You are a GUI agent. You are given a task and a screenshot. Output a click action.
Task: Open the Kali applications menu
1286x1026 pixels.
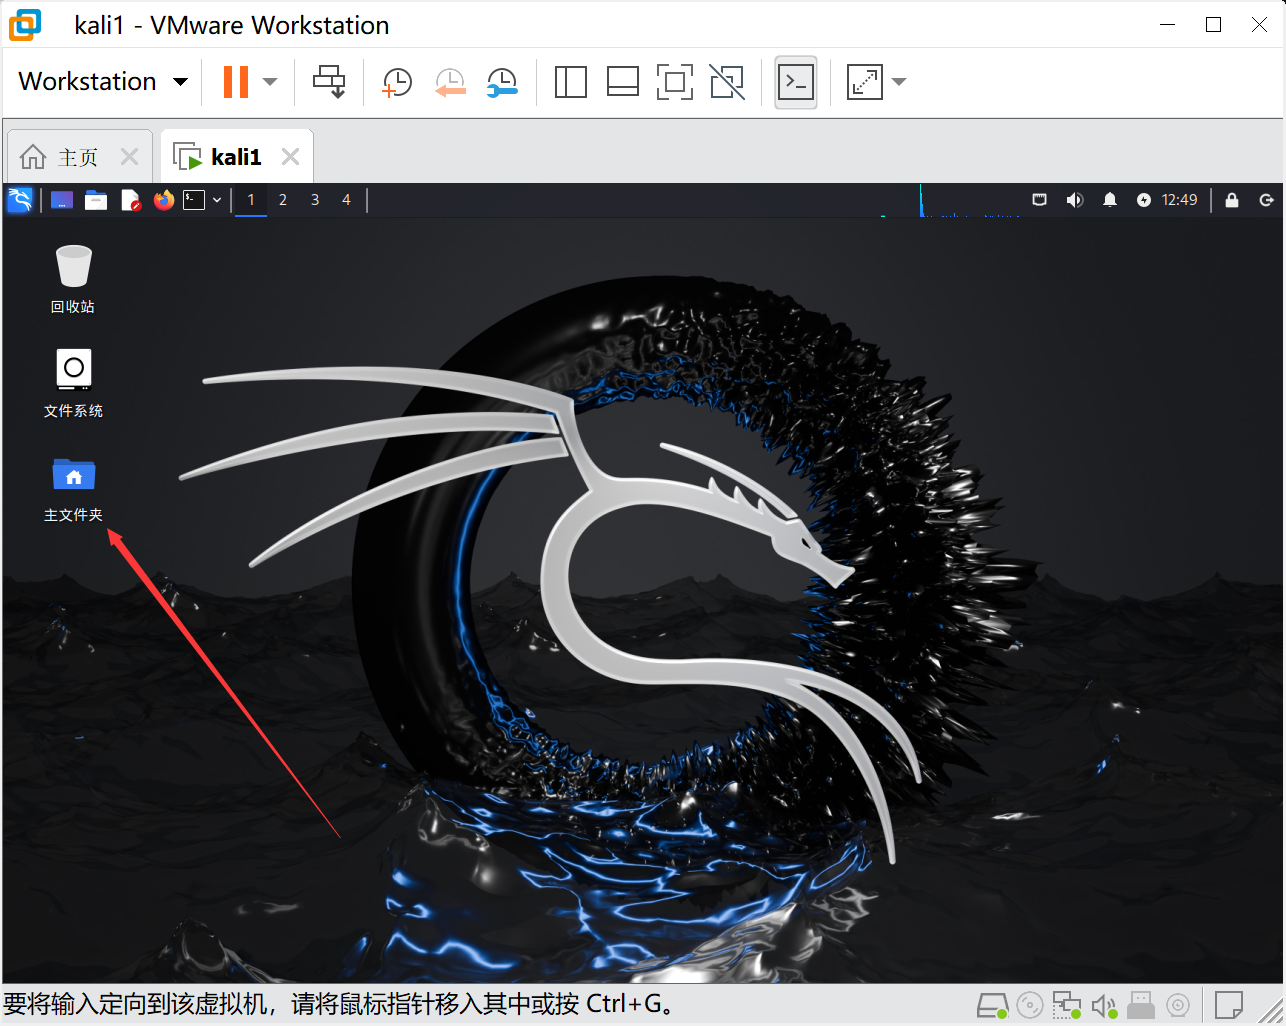[20, 200]
